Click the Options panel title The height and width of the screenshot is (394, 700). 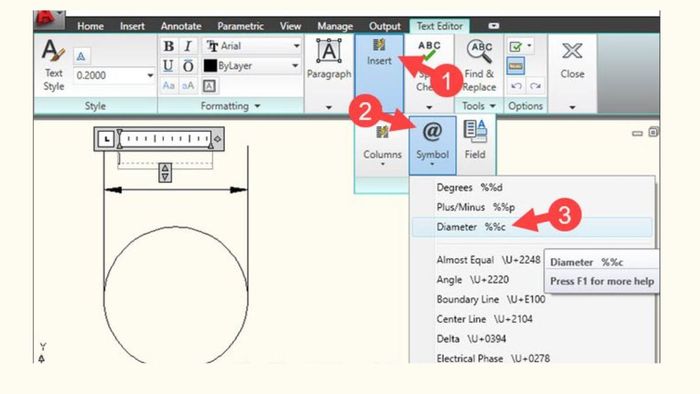525,106
